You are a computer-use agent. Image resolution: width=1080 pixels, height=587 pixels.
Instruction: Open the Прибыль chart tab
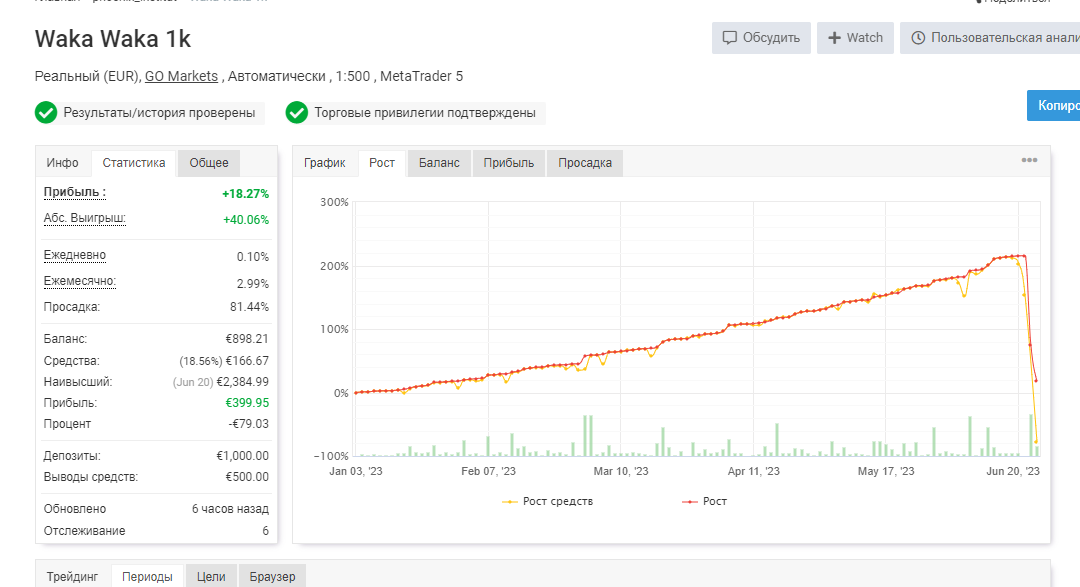coord(508,163)
